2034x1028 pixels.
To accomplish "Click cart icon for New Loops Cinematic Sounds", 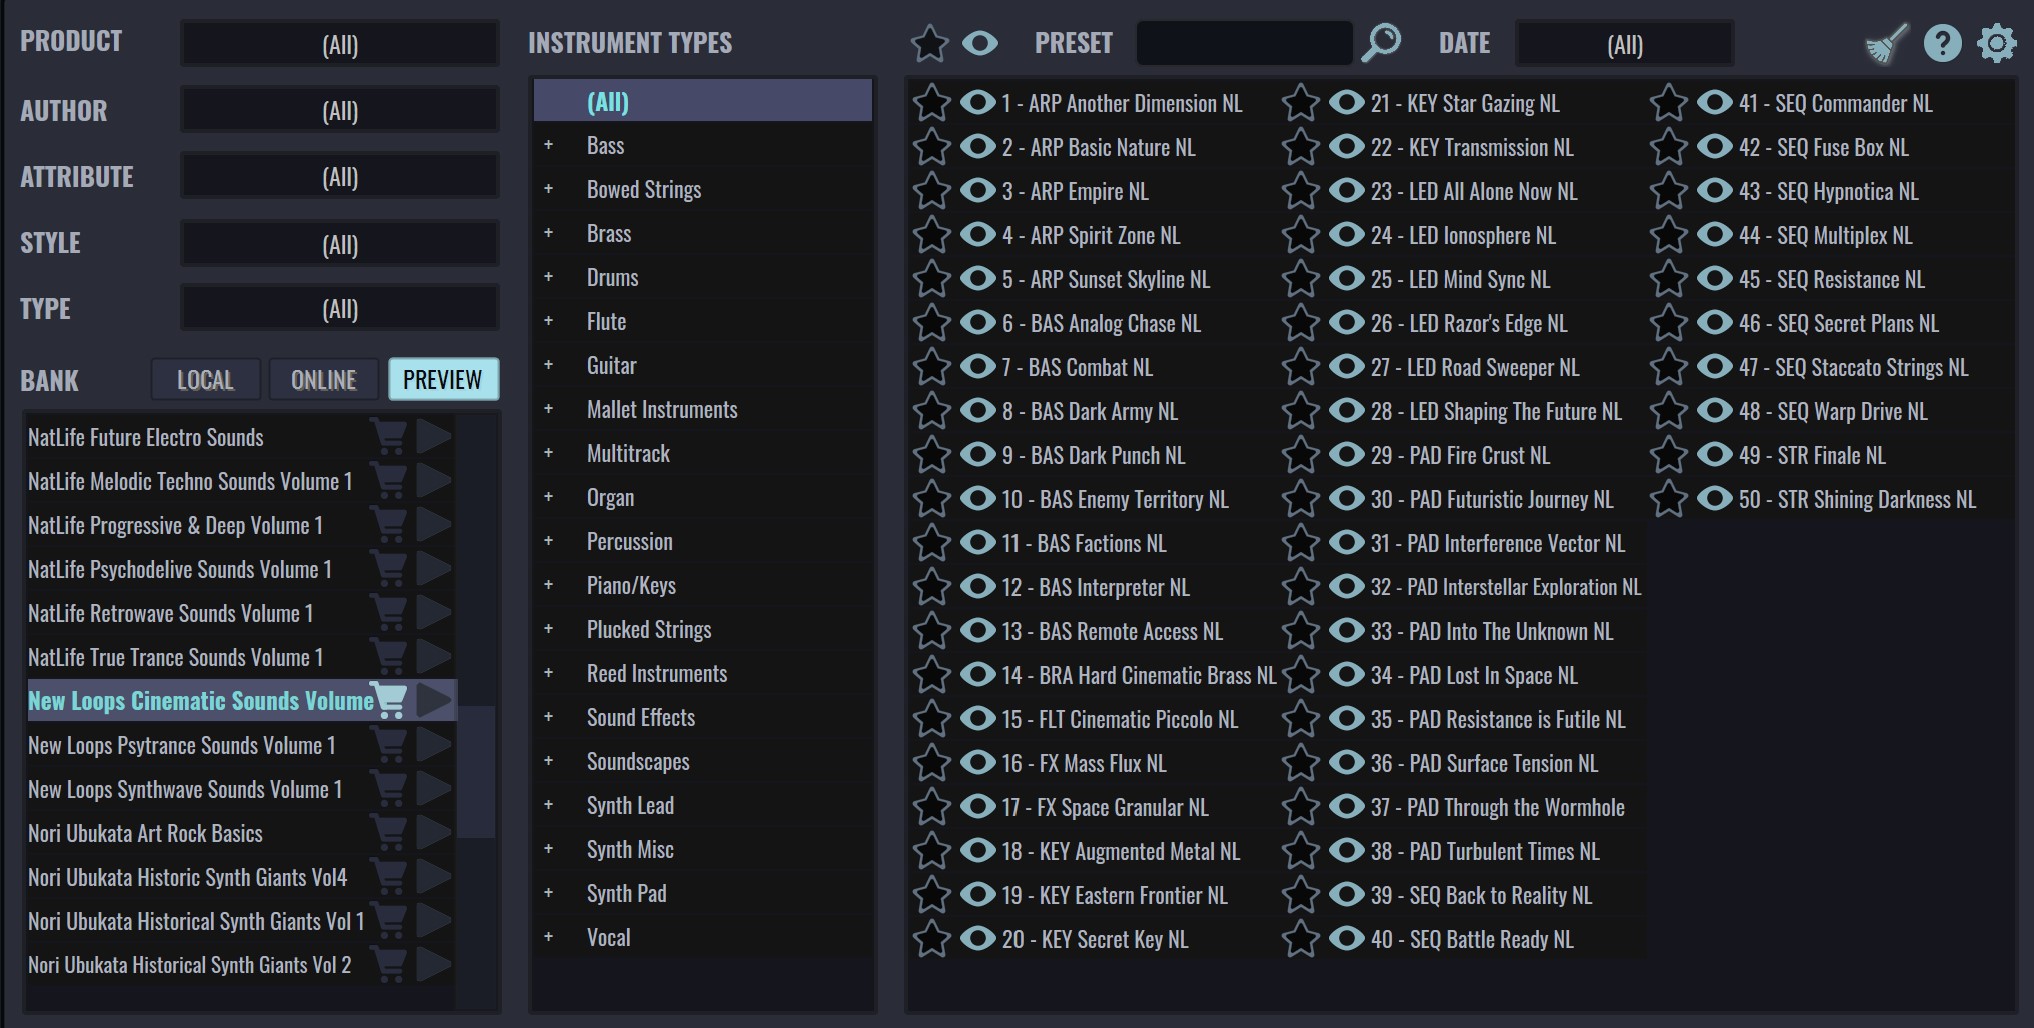I will tap(389, 700).
